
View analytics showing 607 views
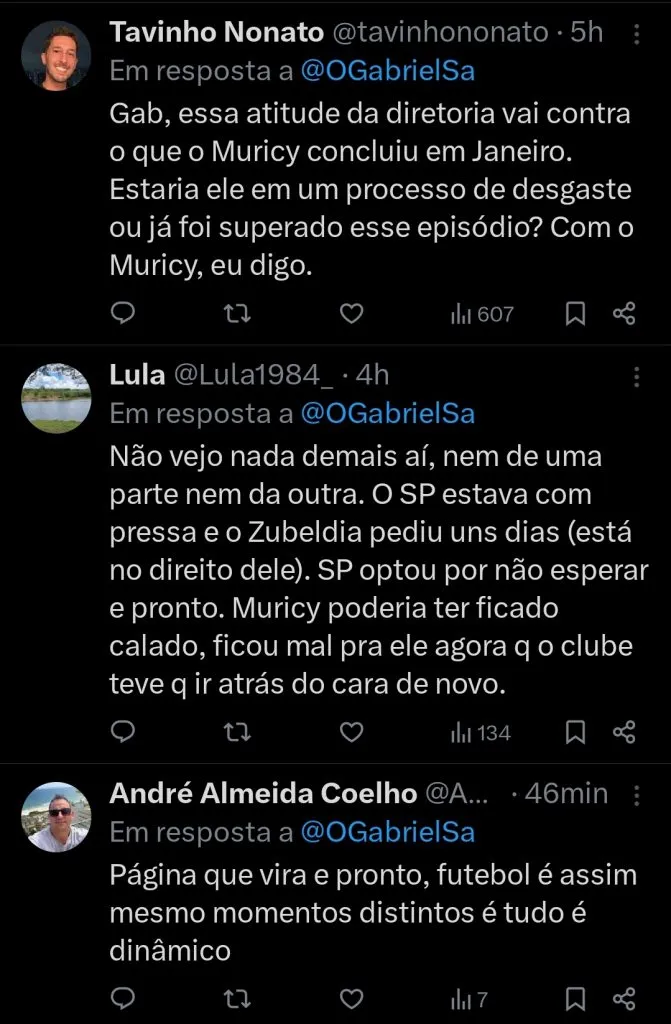click(482, 314)
